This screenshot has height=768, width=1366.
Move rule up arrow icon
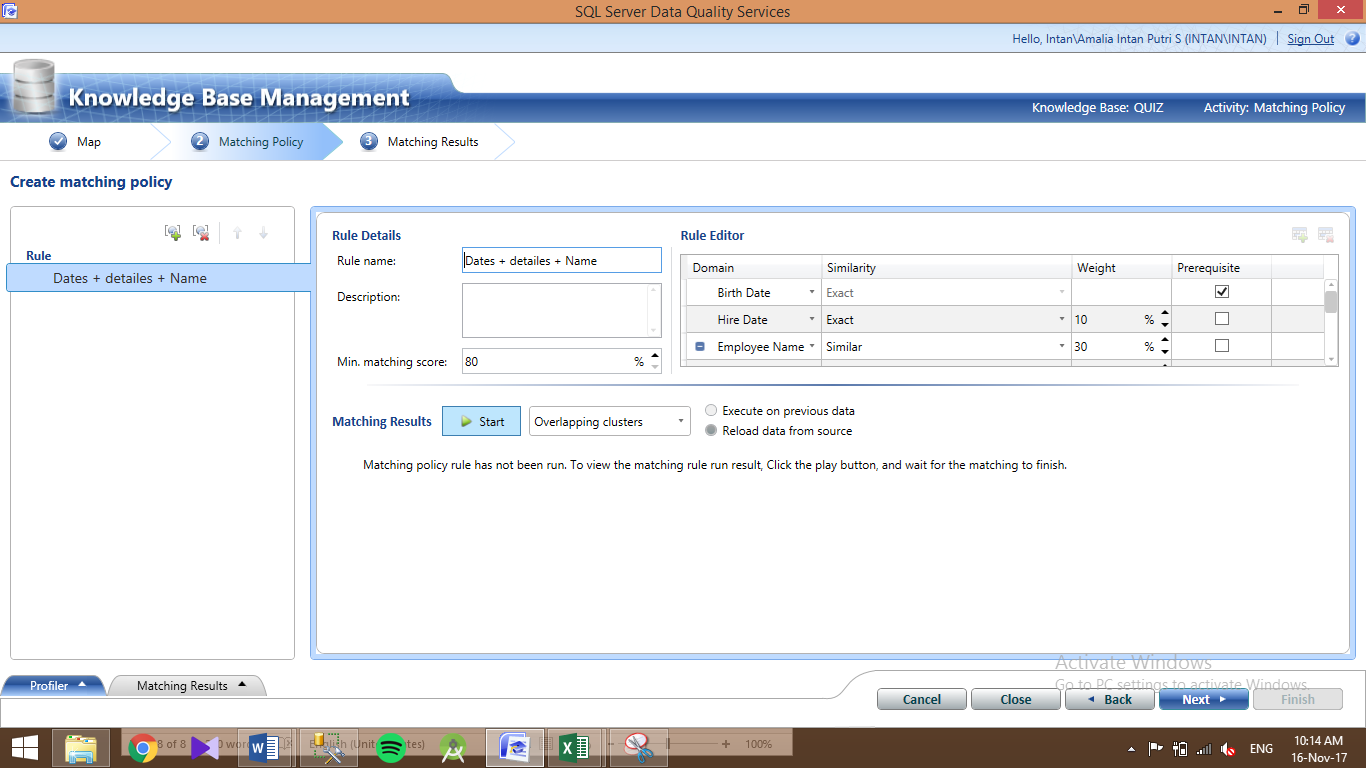pos(237,233)
